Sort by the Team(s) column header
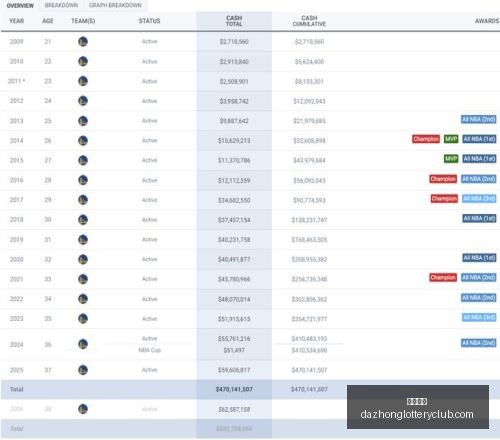The width and height of the screenshot is (500, 440). click(83, 21)
